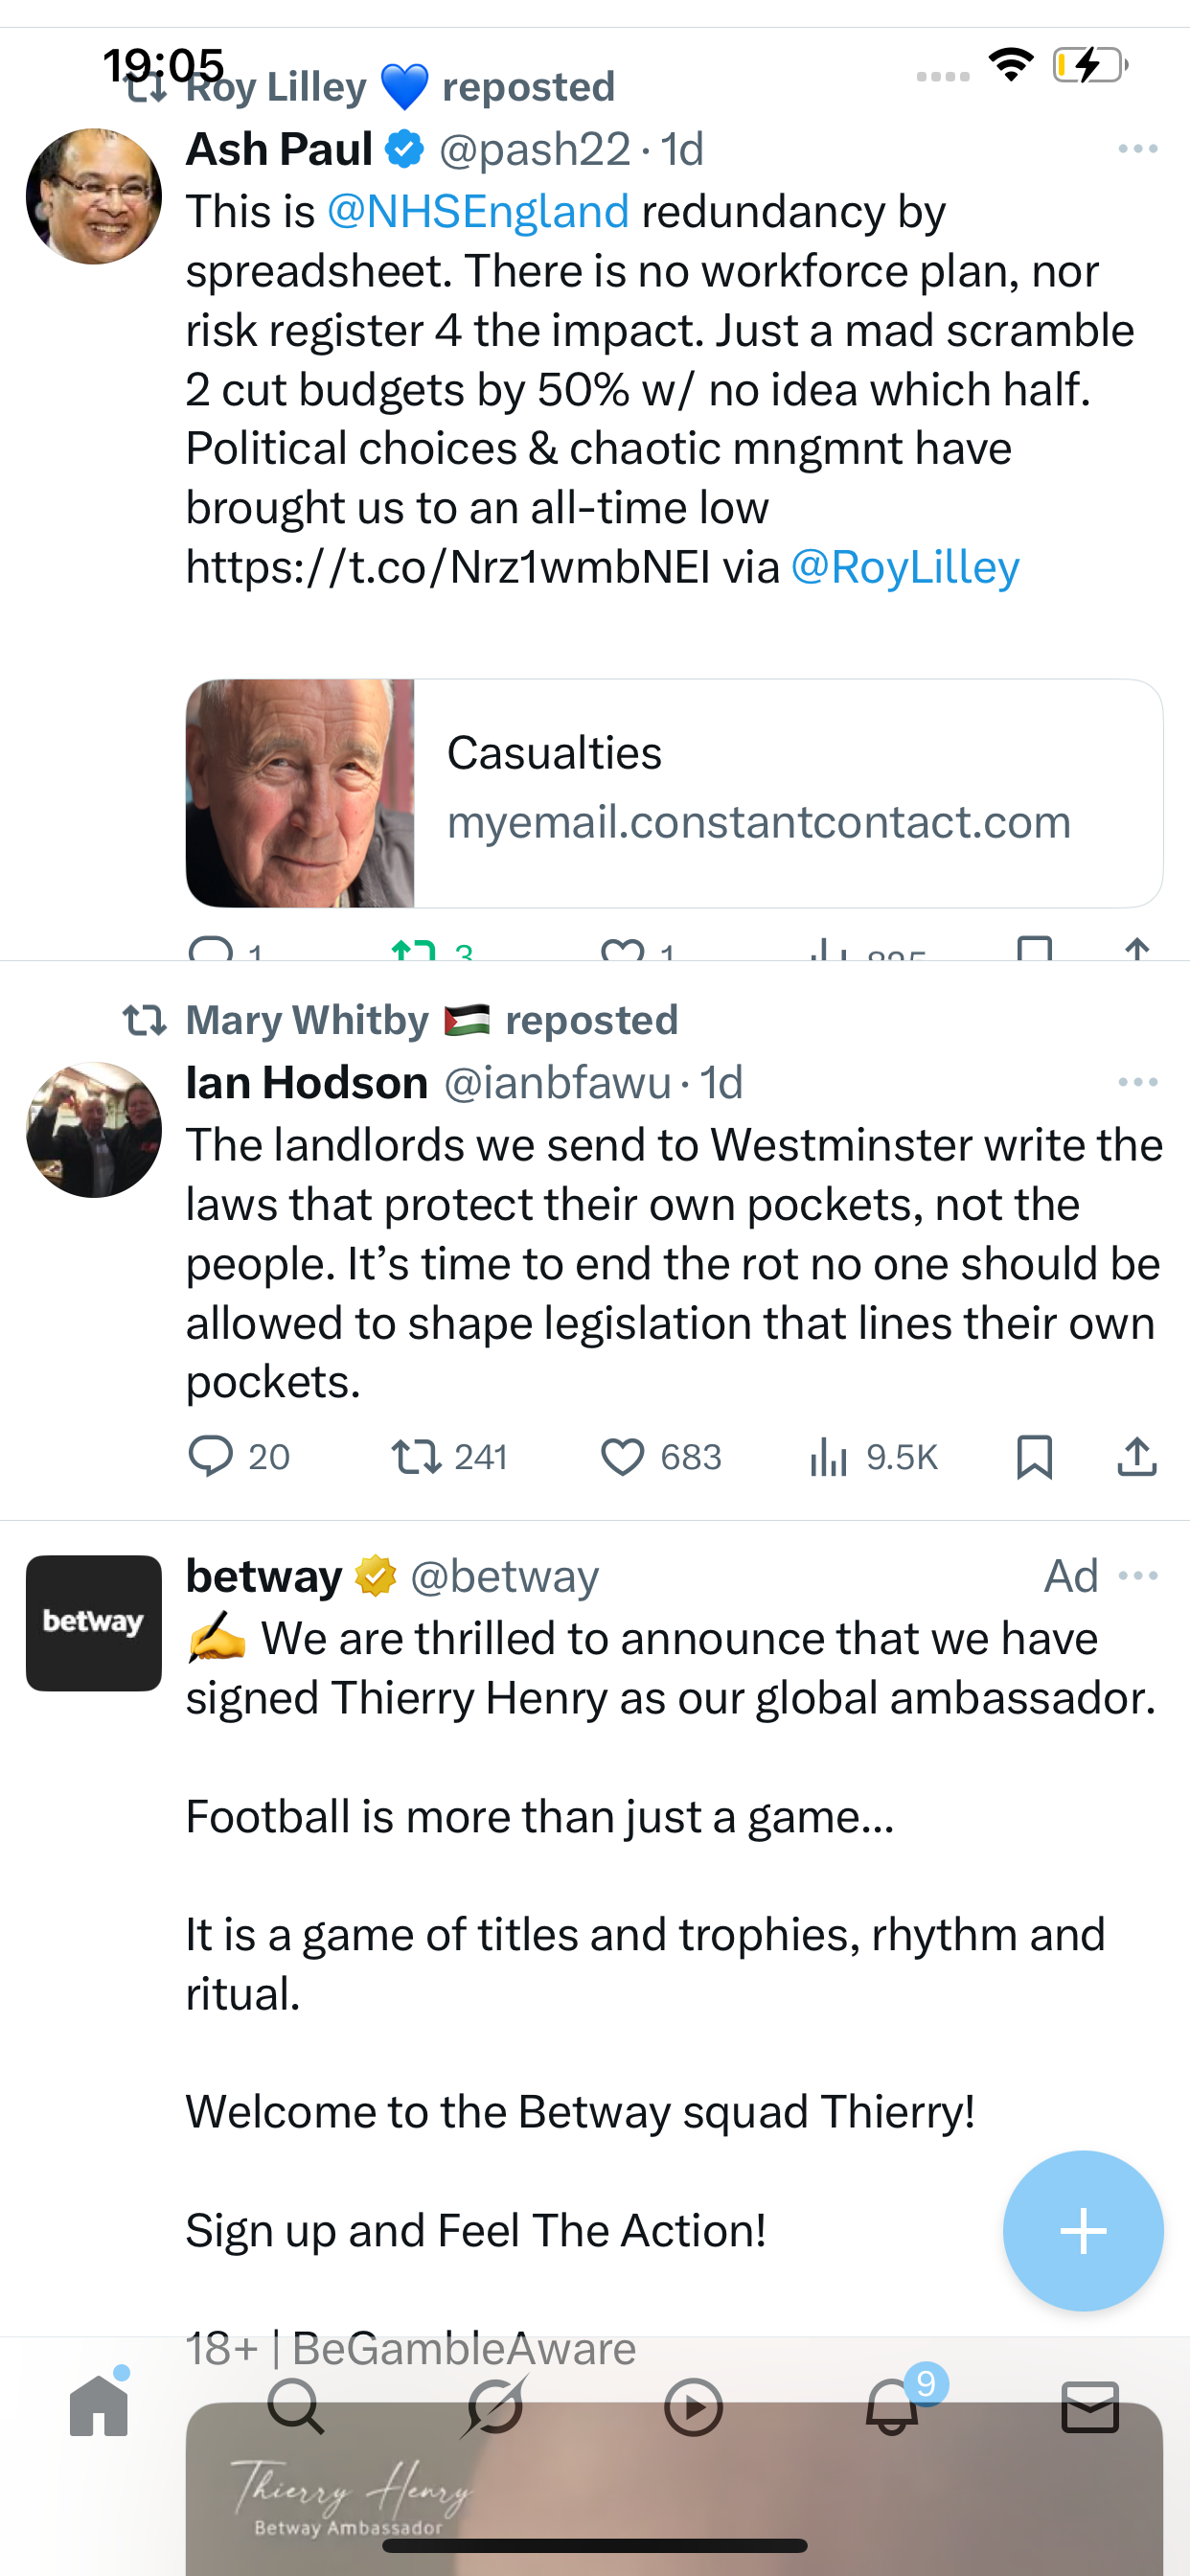Tap the Home tab icon
1190x2576 pixels.
tap(99, 2406)
